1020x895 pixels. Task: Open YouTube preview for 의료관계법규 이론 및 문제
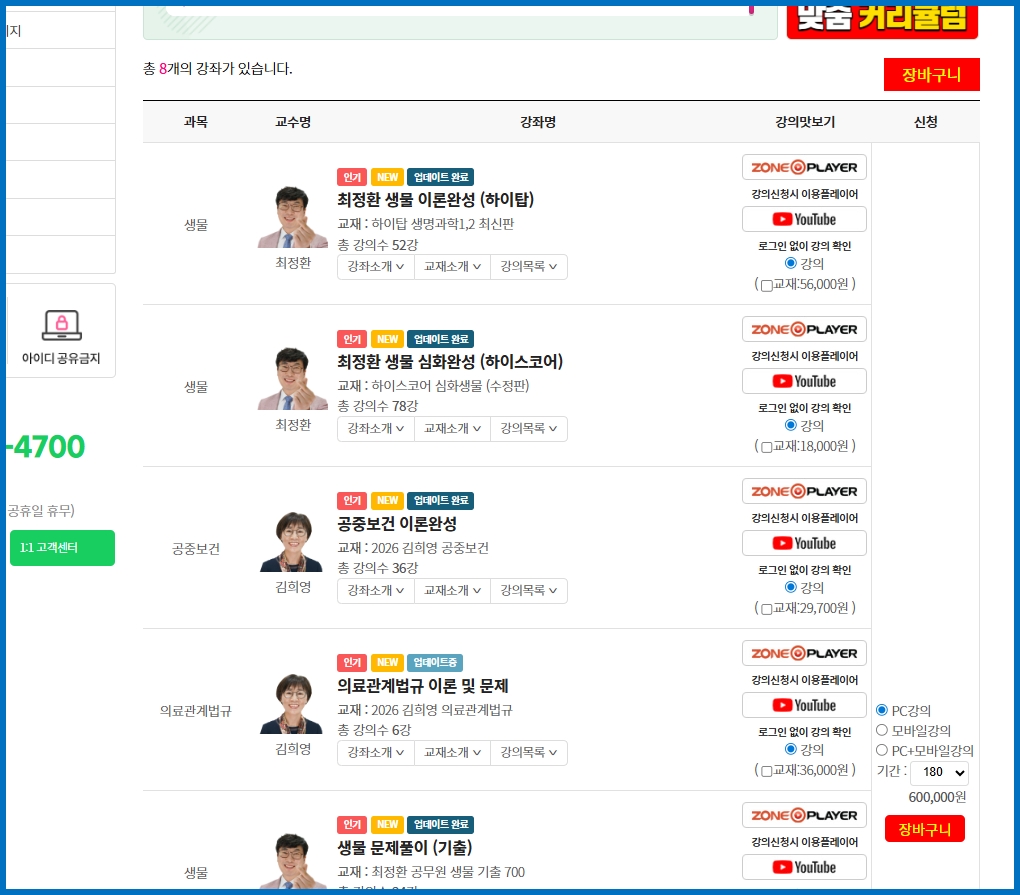[x=804, y=705]
